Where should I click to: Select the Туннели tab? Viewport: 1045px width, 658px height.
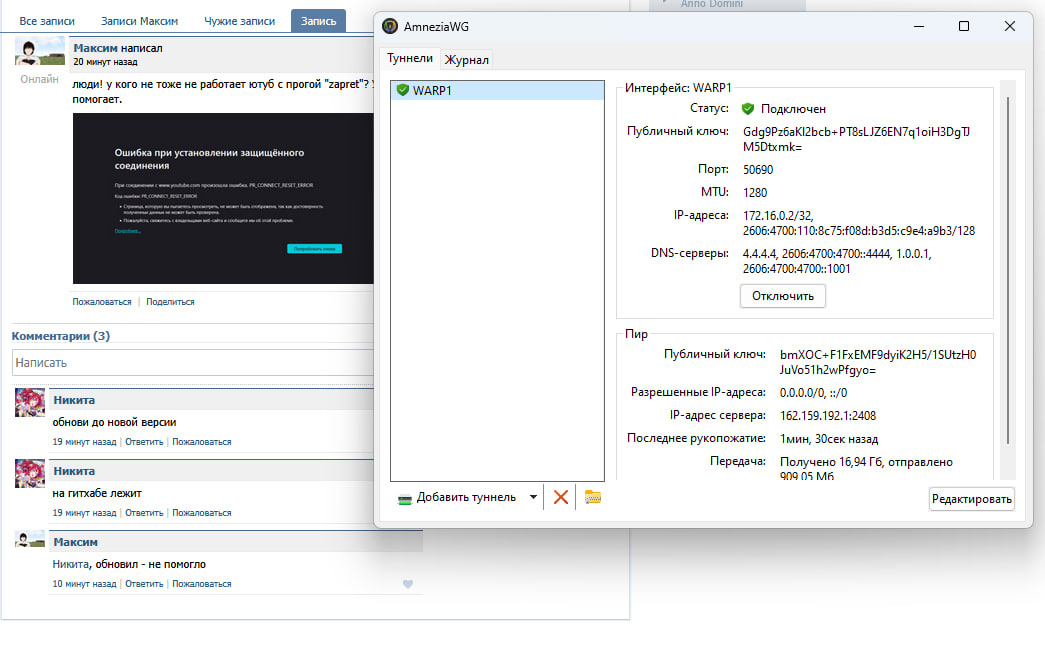point(410,58)
